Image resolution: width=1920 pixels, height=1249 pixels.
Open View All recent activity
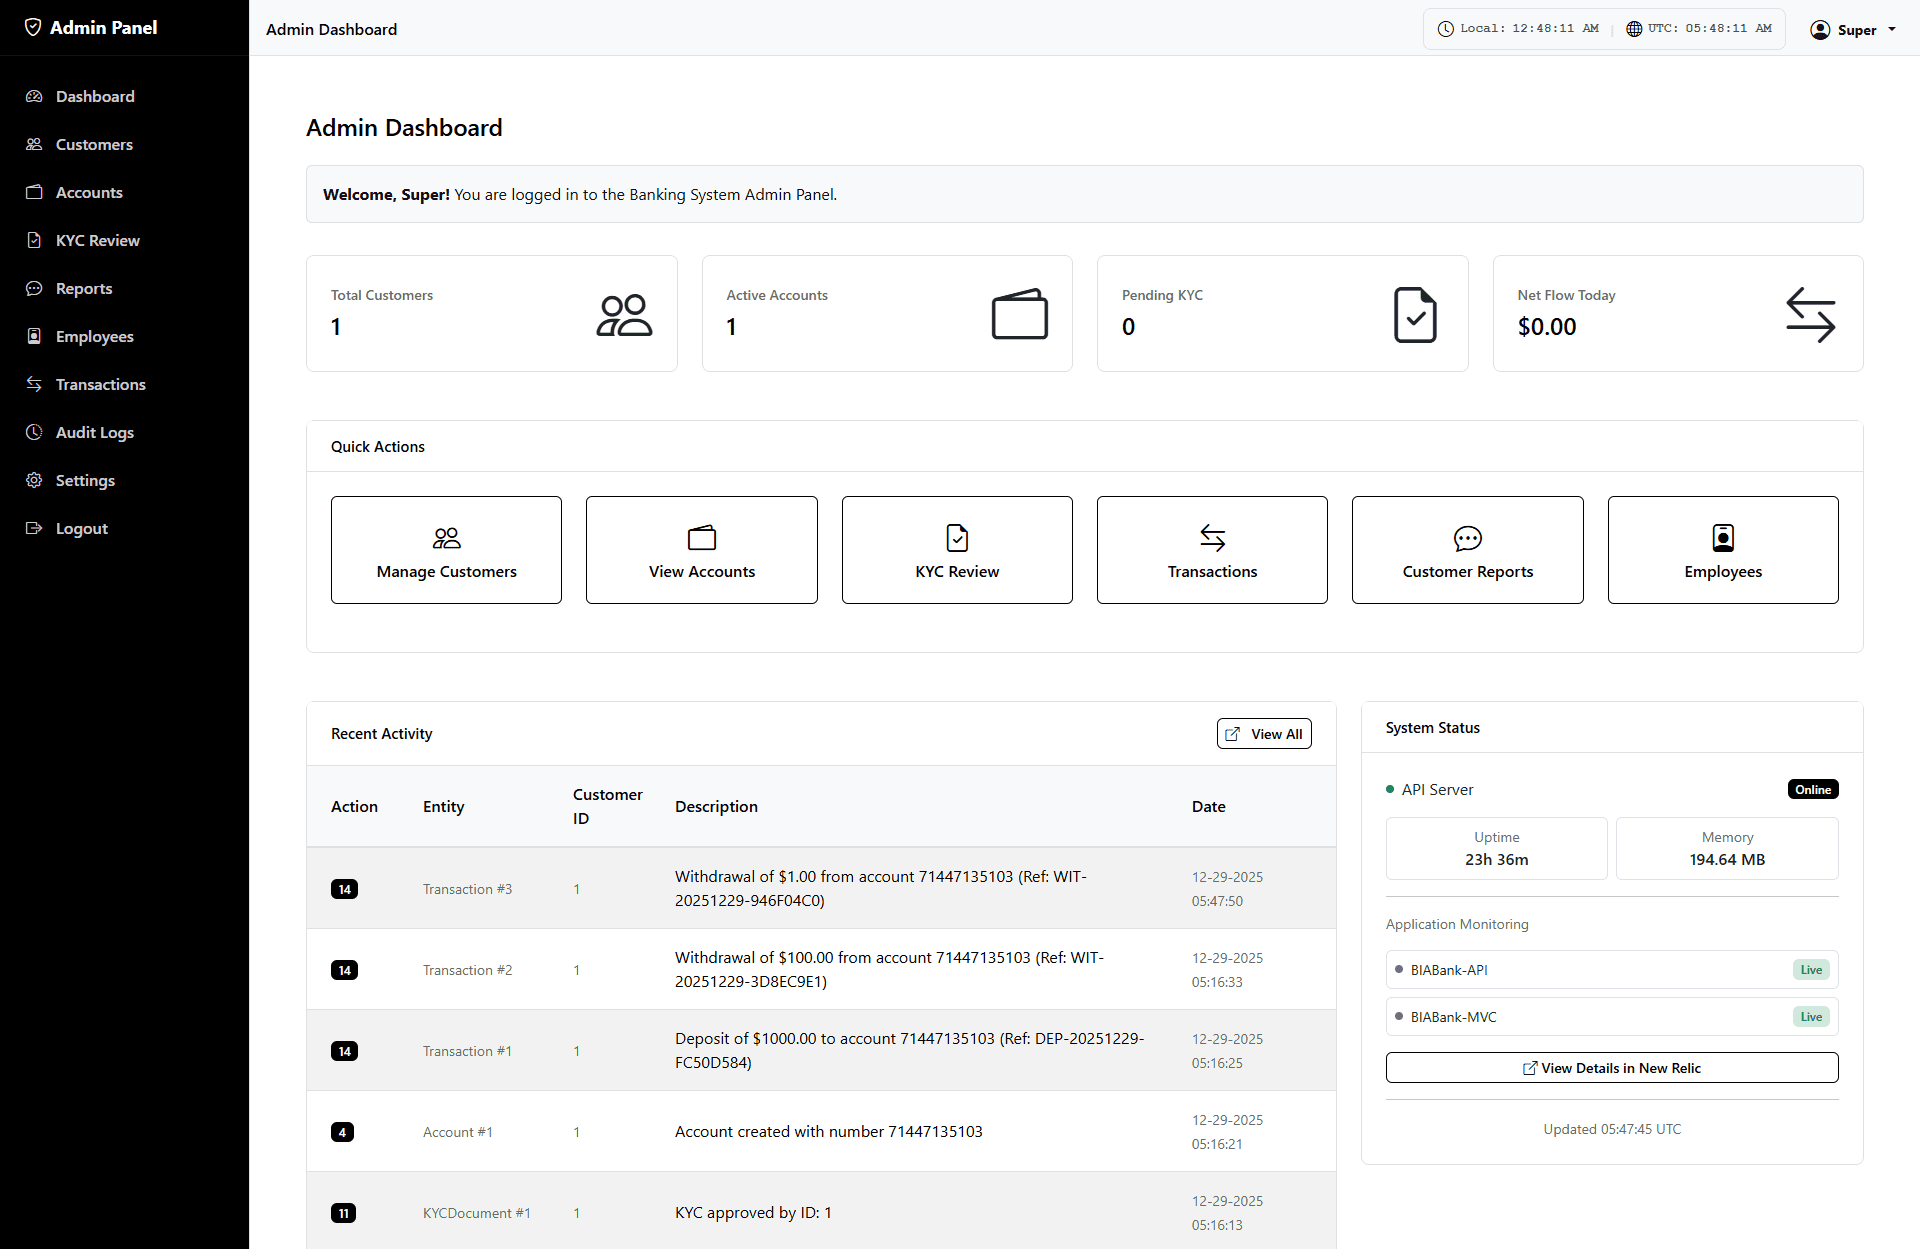coord(1263,733)
